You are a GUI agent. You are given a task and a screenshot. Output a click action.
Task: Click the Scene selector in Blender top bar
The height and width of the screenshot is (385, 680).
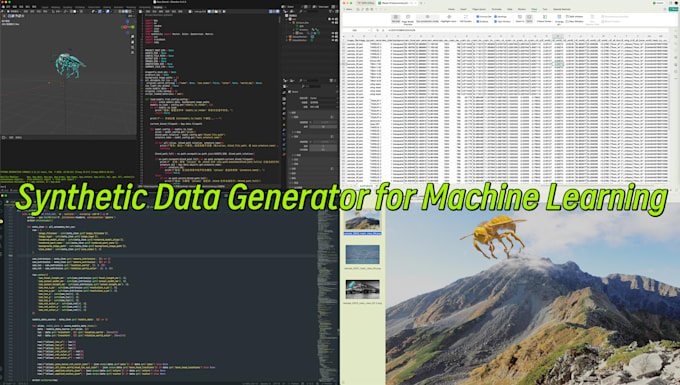pos(292,7)
